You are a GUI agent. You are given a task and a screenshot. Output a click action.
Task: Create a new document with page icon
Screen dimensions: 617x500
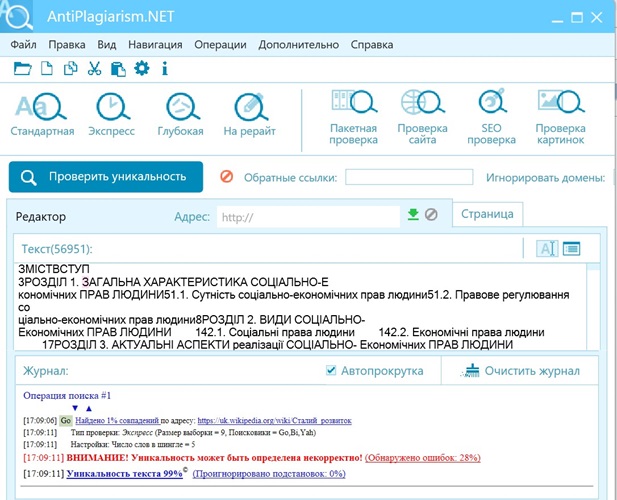(x=47, y=68)
